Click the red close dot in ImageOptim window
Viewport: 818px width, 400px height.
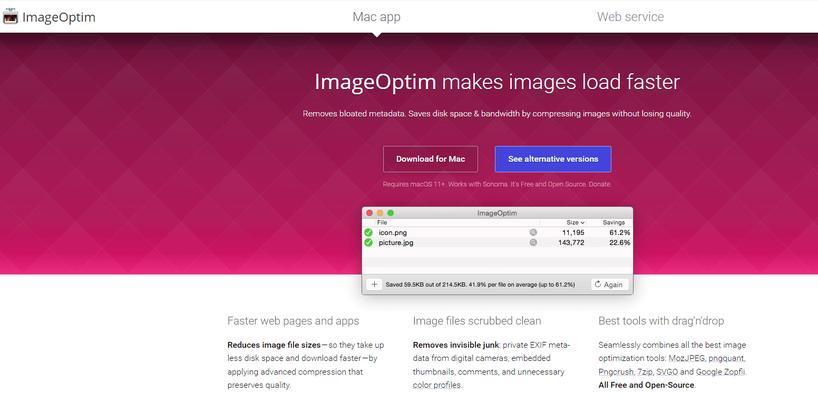point(369,213)
